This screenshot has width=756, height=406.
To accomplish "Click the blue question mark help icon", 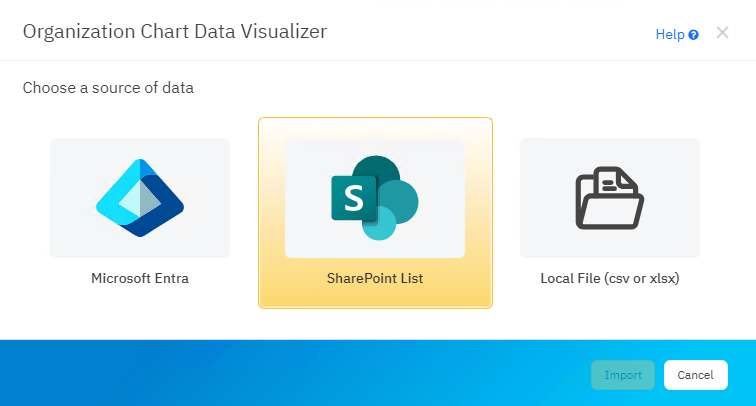I will (693, 35).
